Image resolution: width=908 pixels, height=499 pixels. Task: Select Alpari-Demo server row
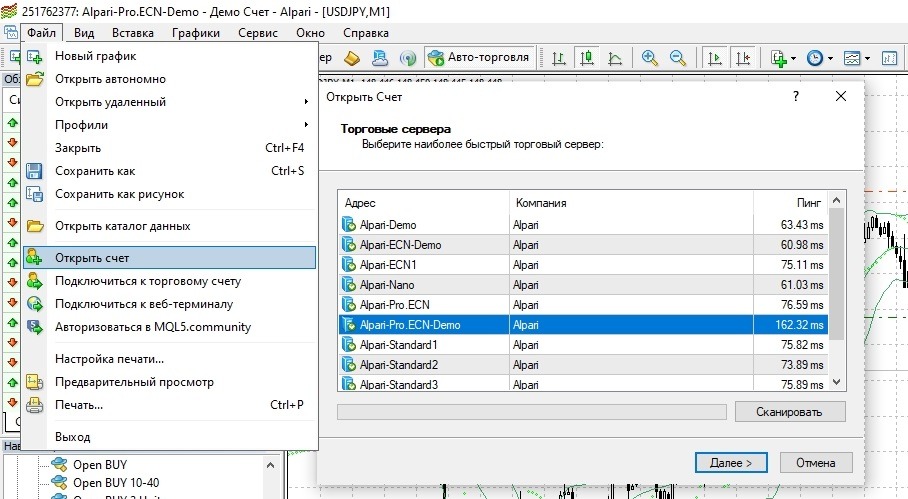583,225
